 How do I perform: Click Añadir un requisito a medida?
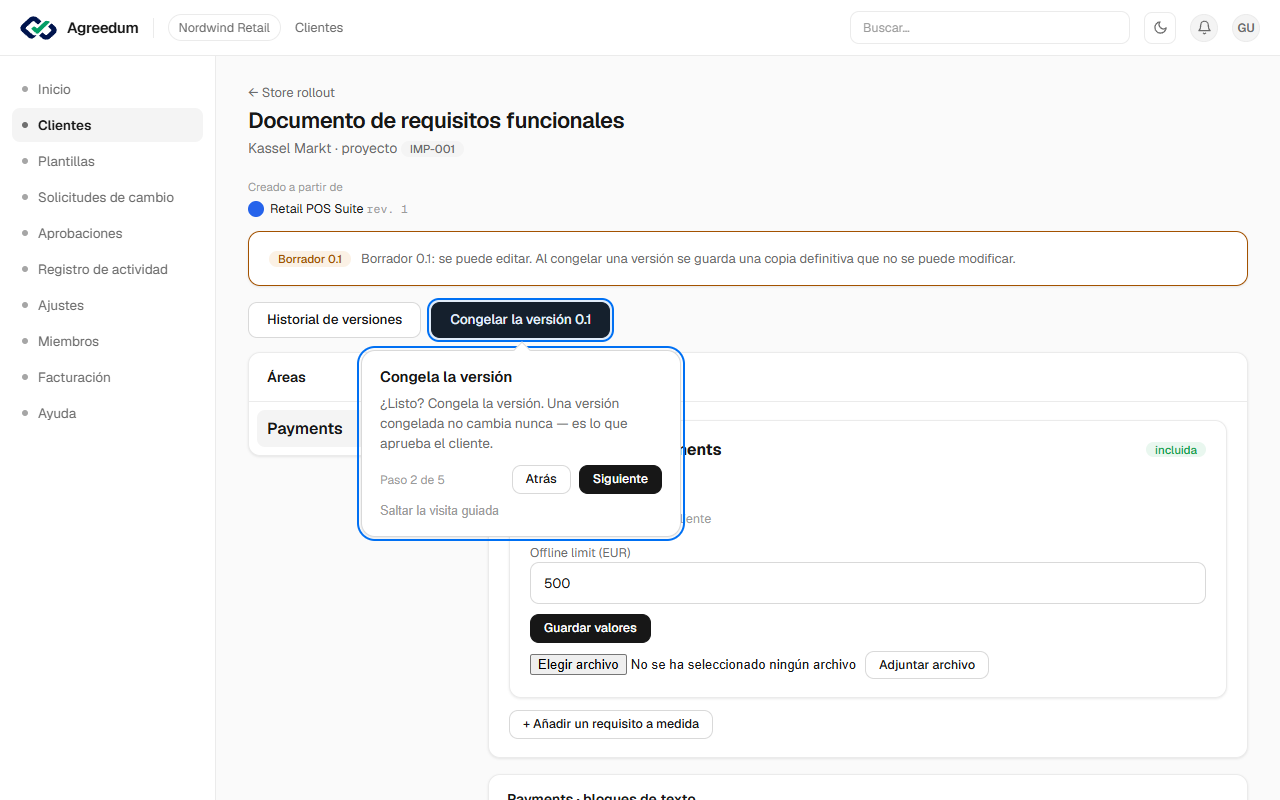click(x=611, y=724)
